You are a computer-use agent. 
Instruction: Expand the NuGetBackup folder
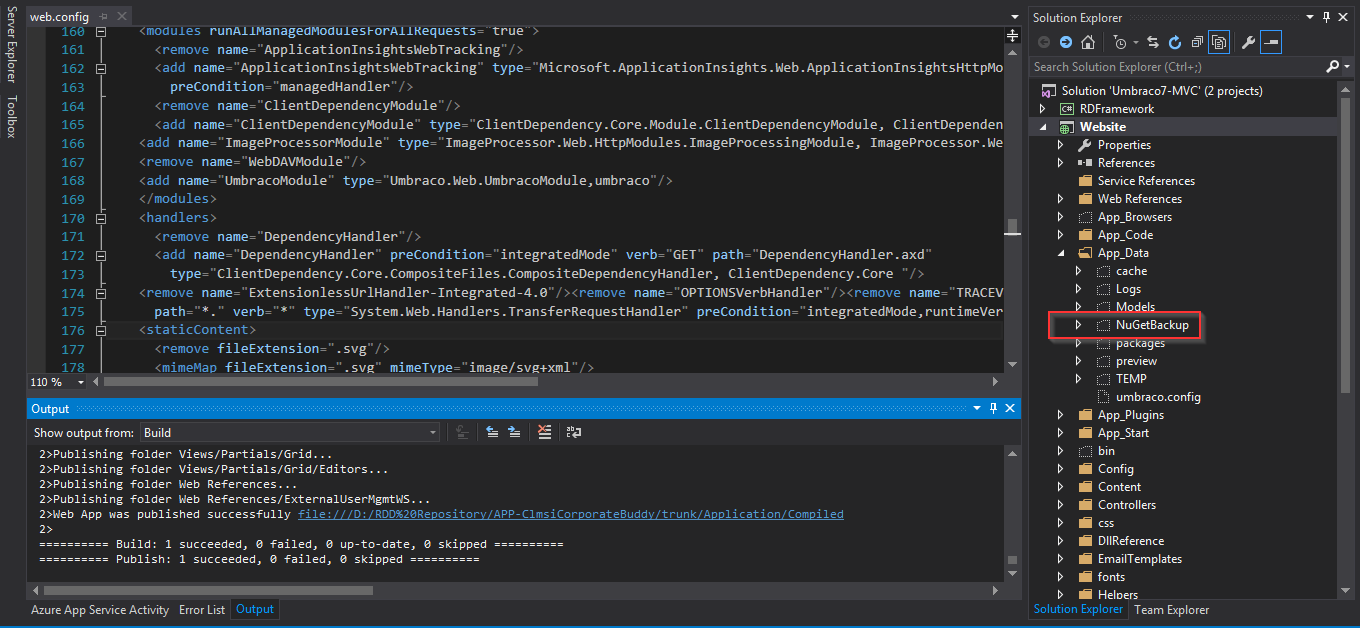tap(1079, 325)
